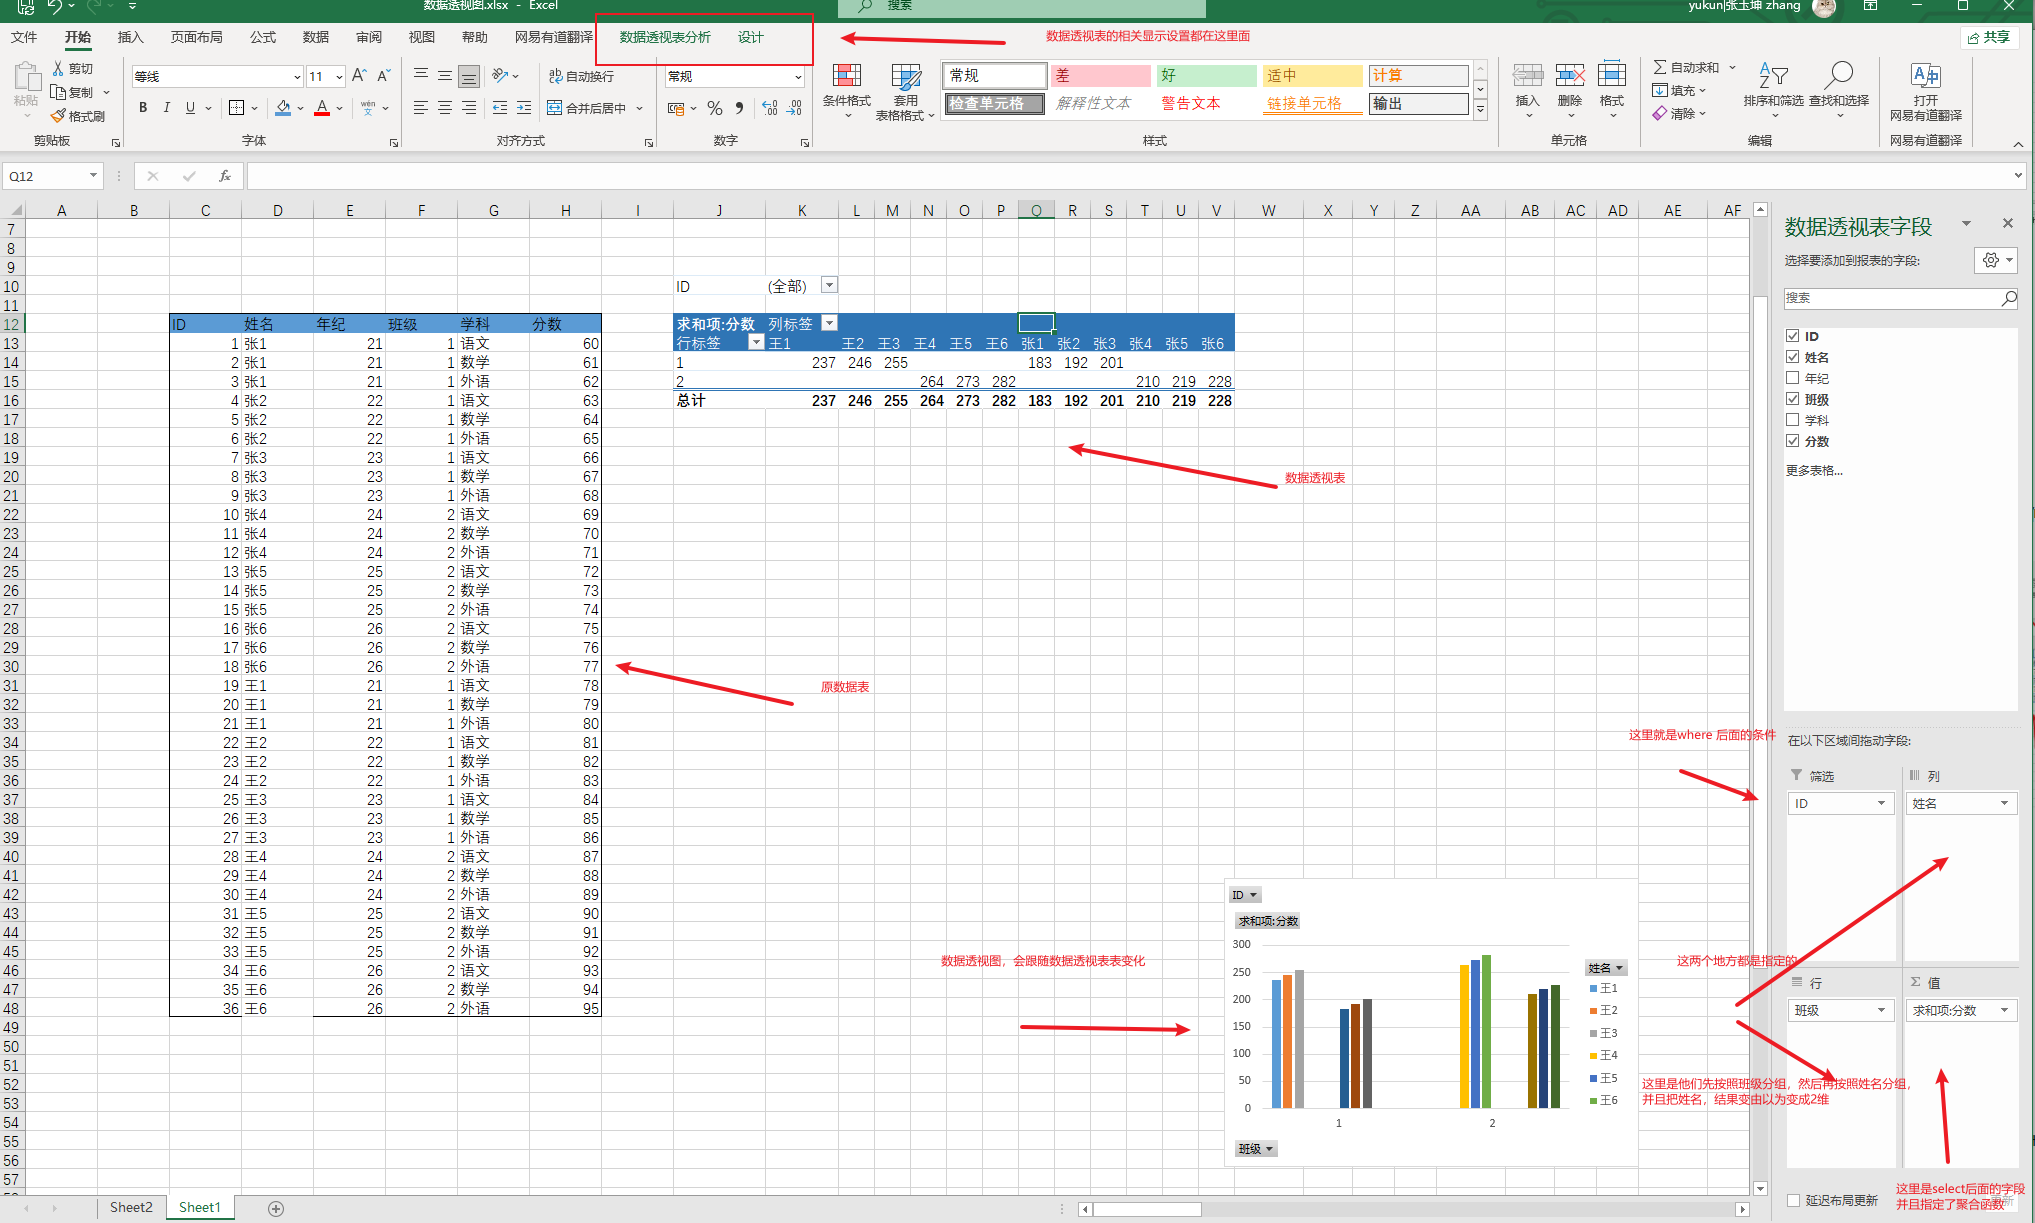The width and height of the screenshot is (2035, 1223).
Task: Click Merge and Center icon
Action: pos(555,108)
